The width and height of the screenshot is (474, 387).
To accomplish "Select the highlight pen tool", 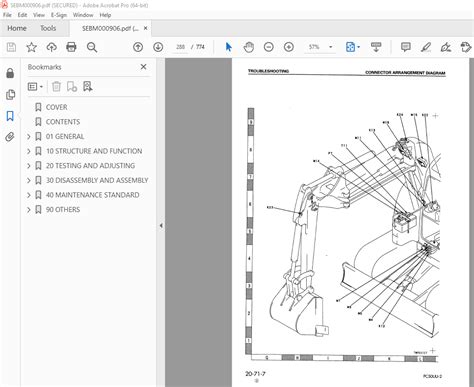I will click(x=426, y=47).
